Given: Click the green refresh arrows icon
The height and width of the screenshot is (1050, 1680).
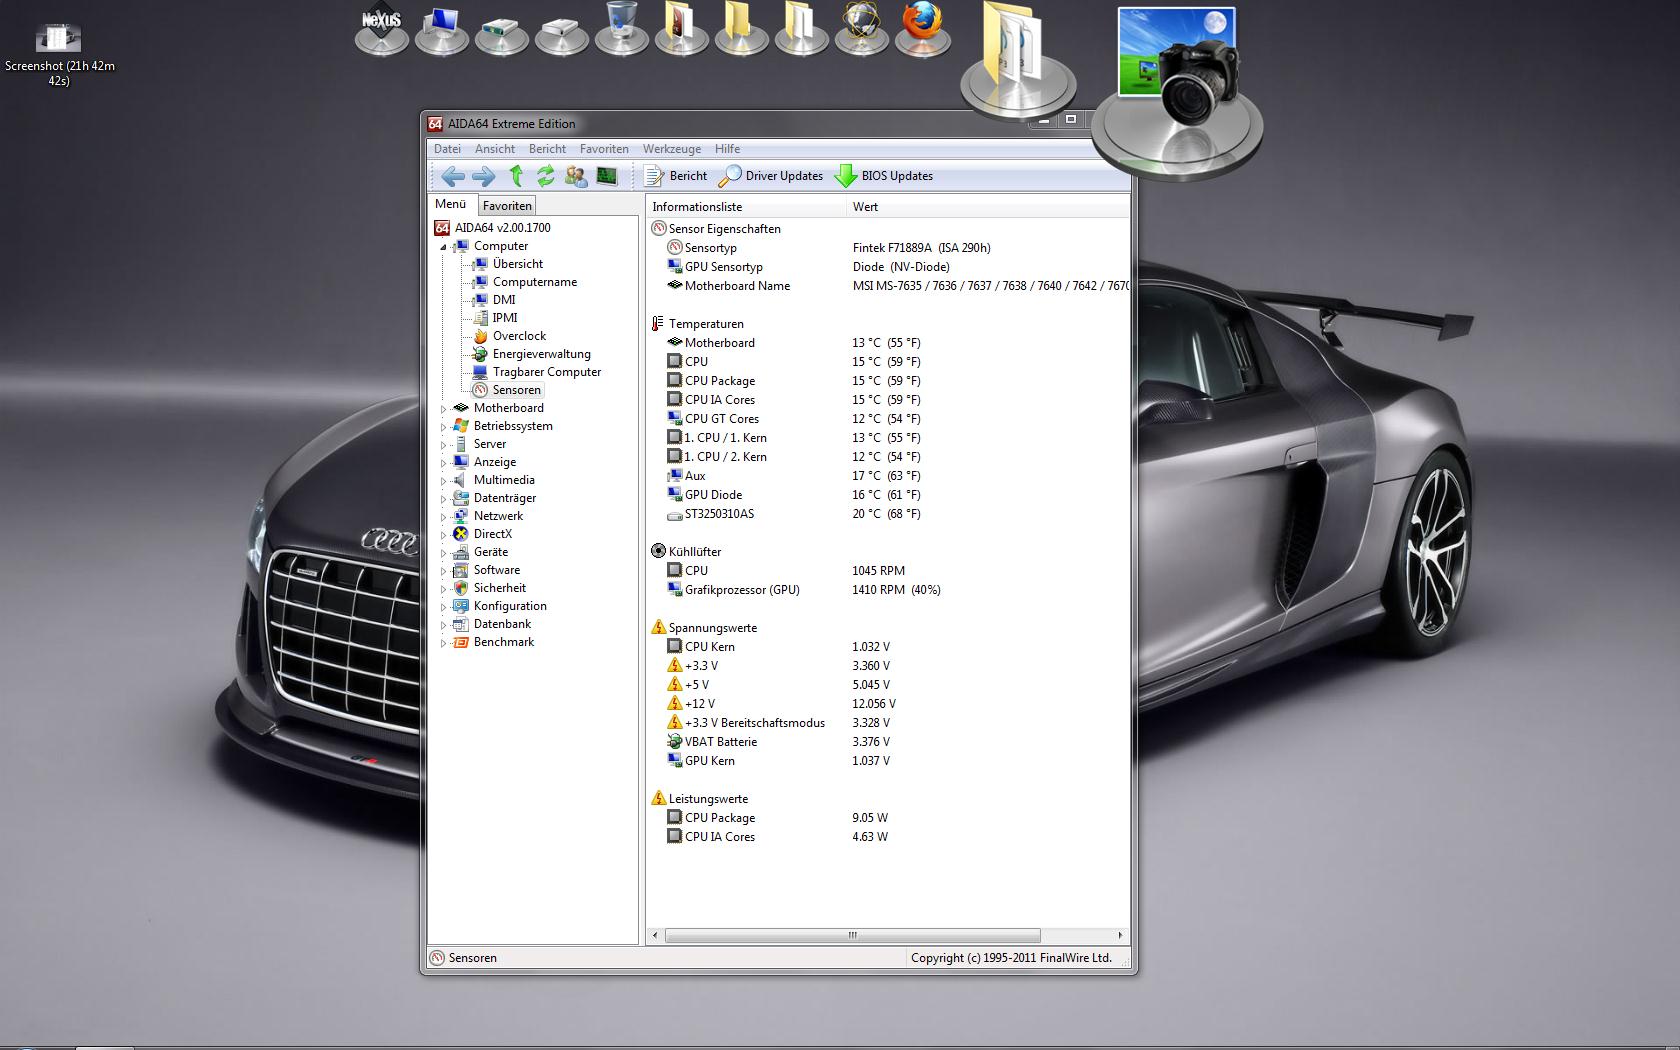Looking at the screenshot, I should (545, 177).
